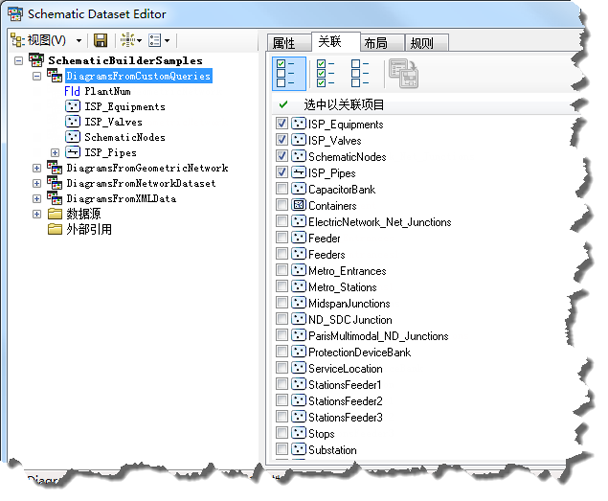Screen dimensions: 608x501
Task: Click the ISP_Valves node icon in tree
Action: [x=73, y=121]
